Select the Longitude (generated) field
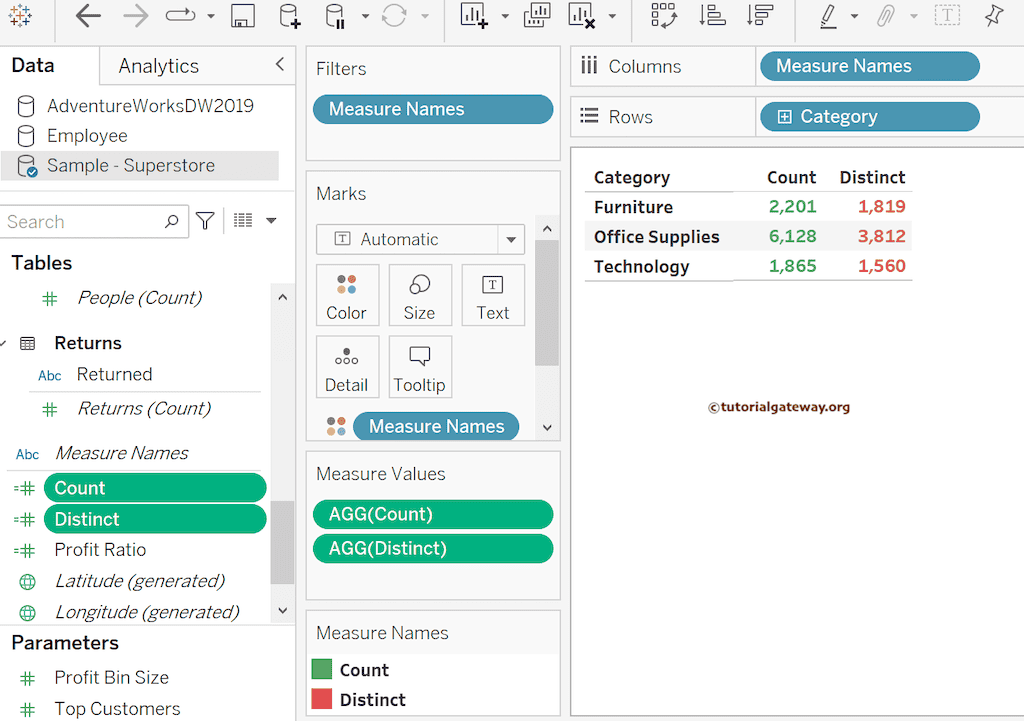The height and width of the screenshot is (721, 1024). pos(146,613)
